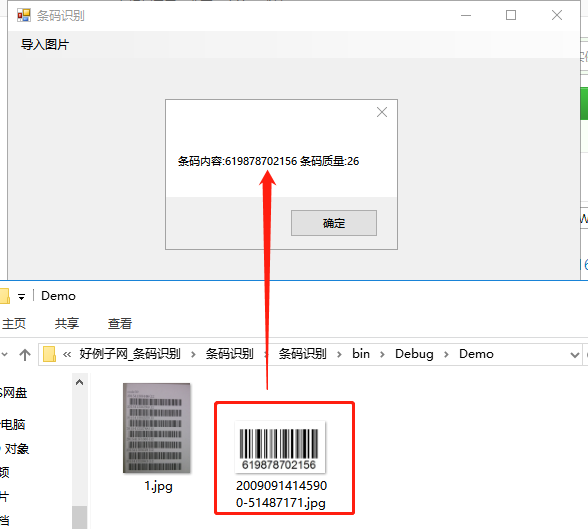Select the Demo breadcrumb segment
Screen dimensions: 588x529
(476, 354)
